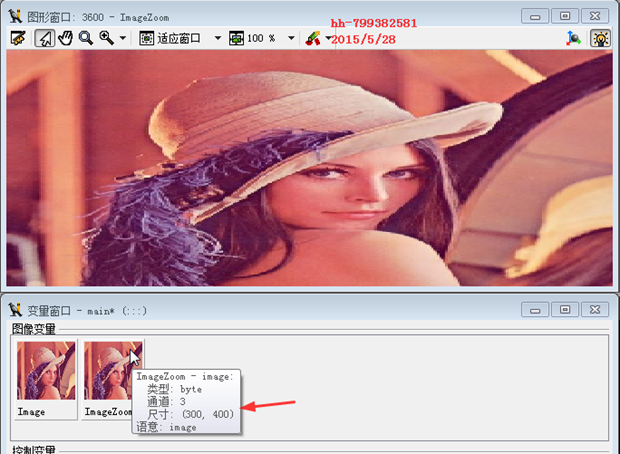The image size is (620, 454).
Task: Click the clear graphics window icon
Action: [18, 38]
